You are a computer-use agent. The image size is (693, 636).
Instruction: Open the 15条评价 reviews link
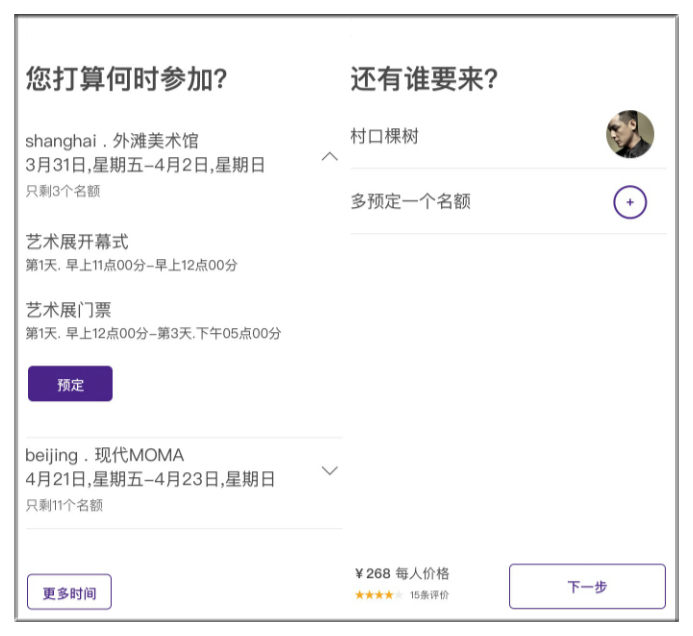pos(429,595)
